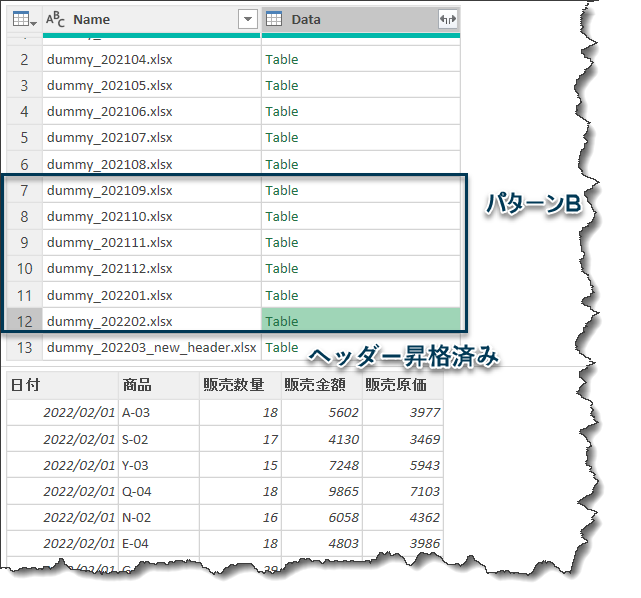The height and width of the screenshot is (598, 641).
Task: Click the 日付 preview column header
Action: [x=63, y=385]
